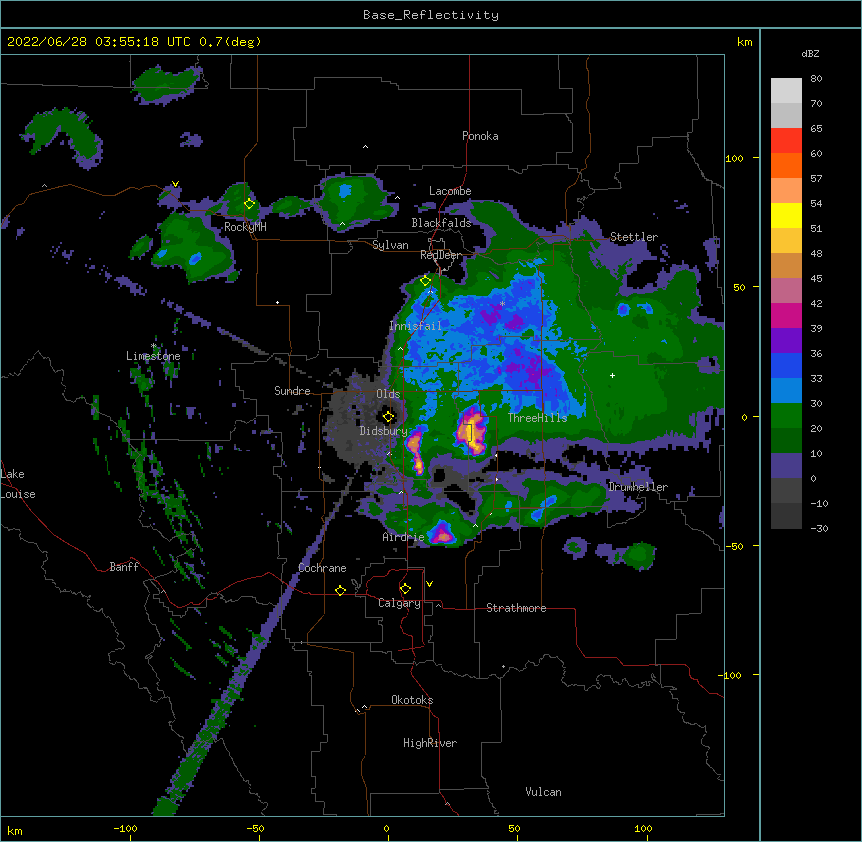Click the Limestone label on the map

[153, 356]
